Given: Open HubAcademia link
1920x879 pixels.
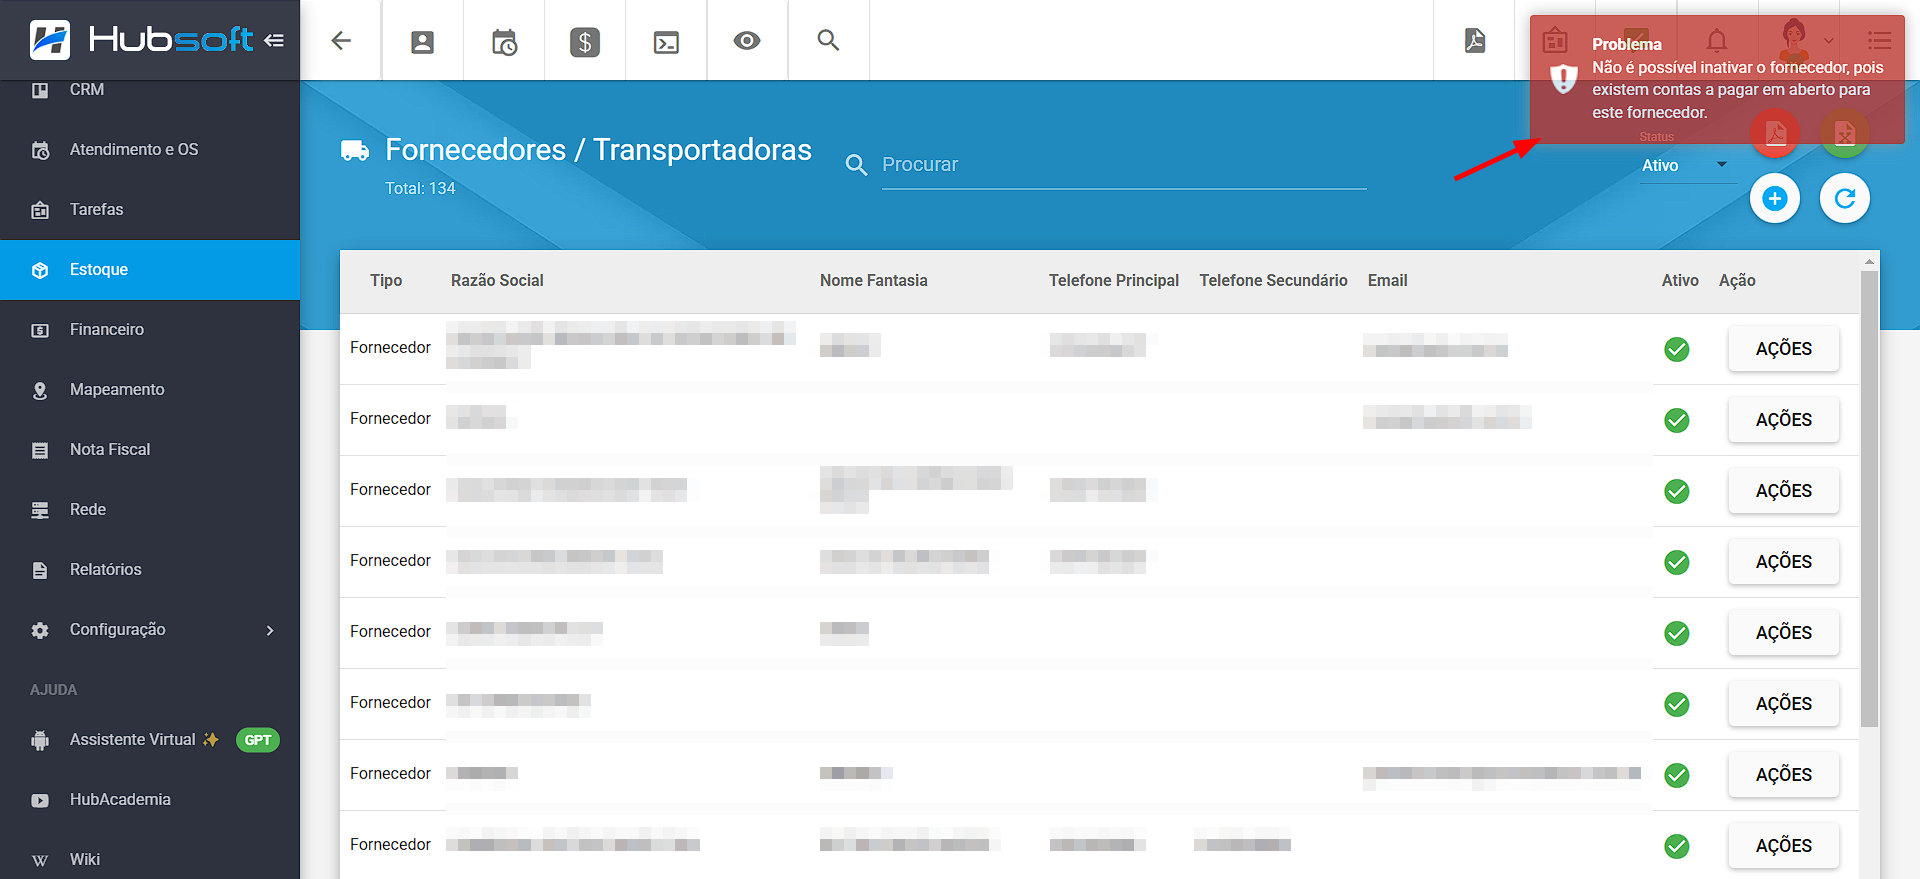Looking at the screenshot, I should tap(150, 800).
